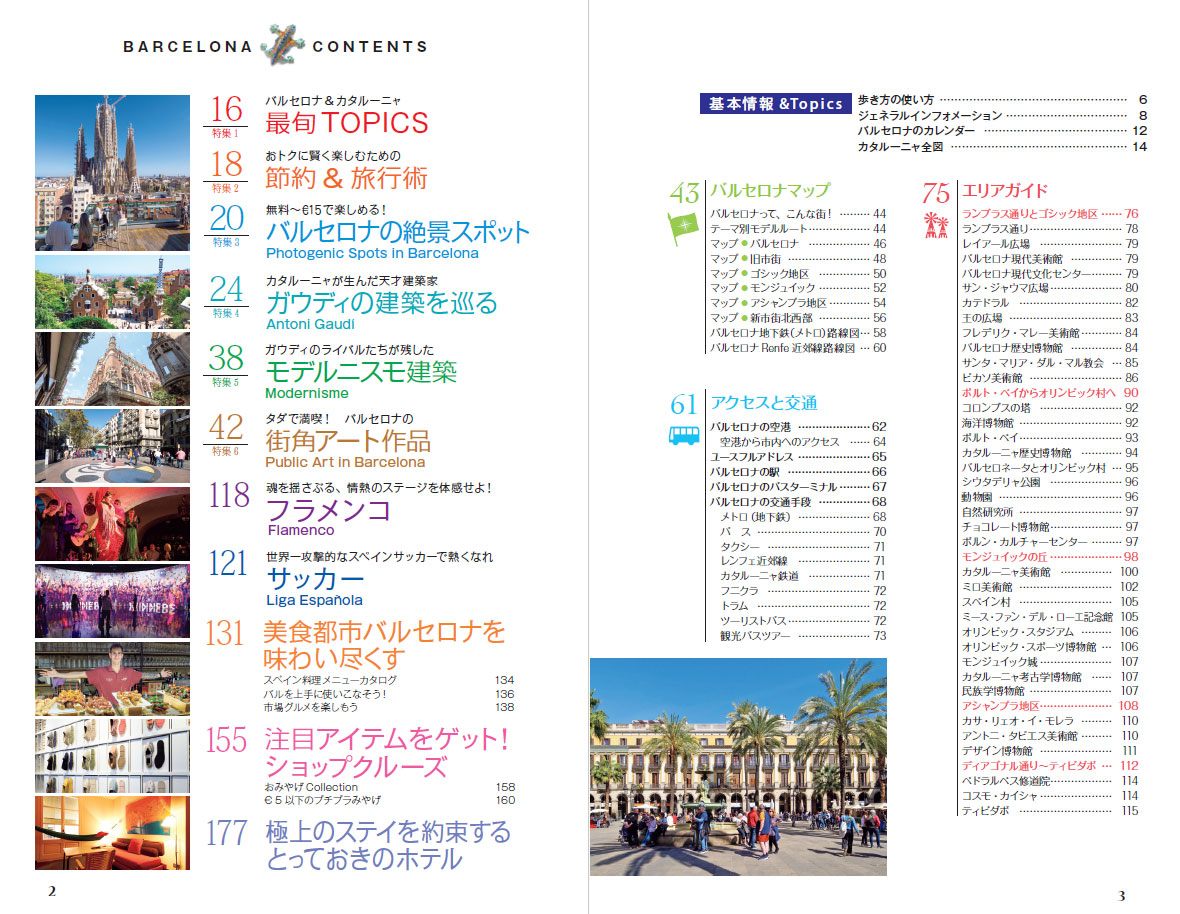Click the red Sagrada Familia towers icon
This screenshot has height=914, width=1180.
935,226
